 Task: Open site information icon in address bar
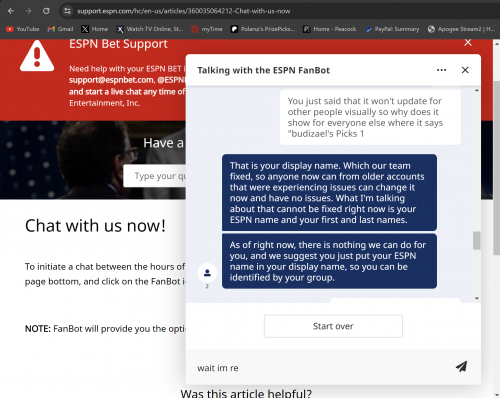pyautogui.click(x=67, y=11)
